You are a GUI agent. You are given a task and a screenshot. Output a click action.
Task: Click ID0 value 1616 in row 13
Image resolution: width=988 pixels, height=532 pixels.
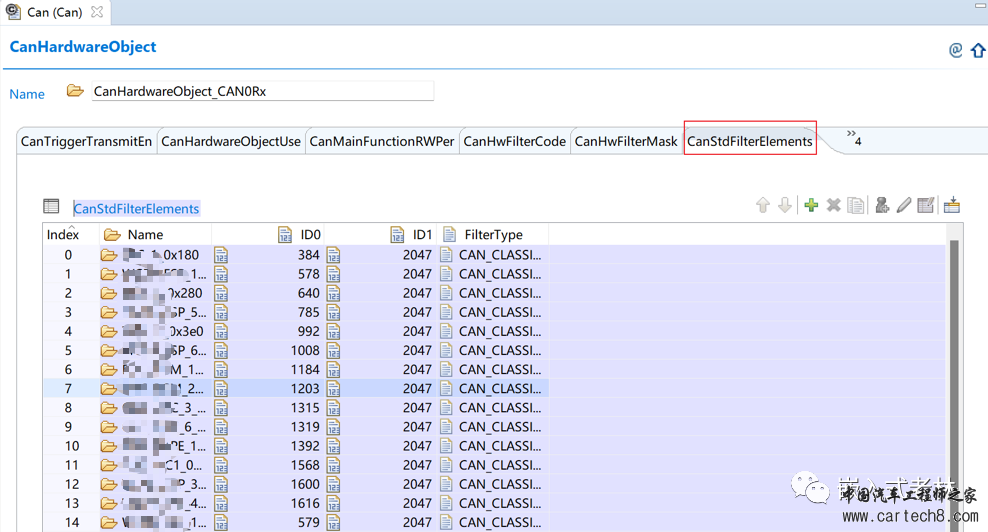[x=305, y=503]
